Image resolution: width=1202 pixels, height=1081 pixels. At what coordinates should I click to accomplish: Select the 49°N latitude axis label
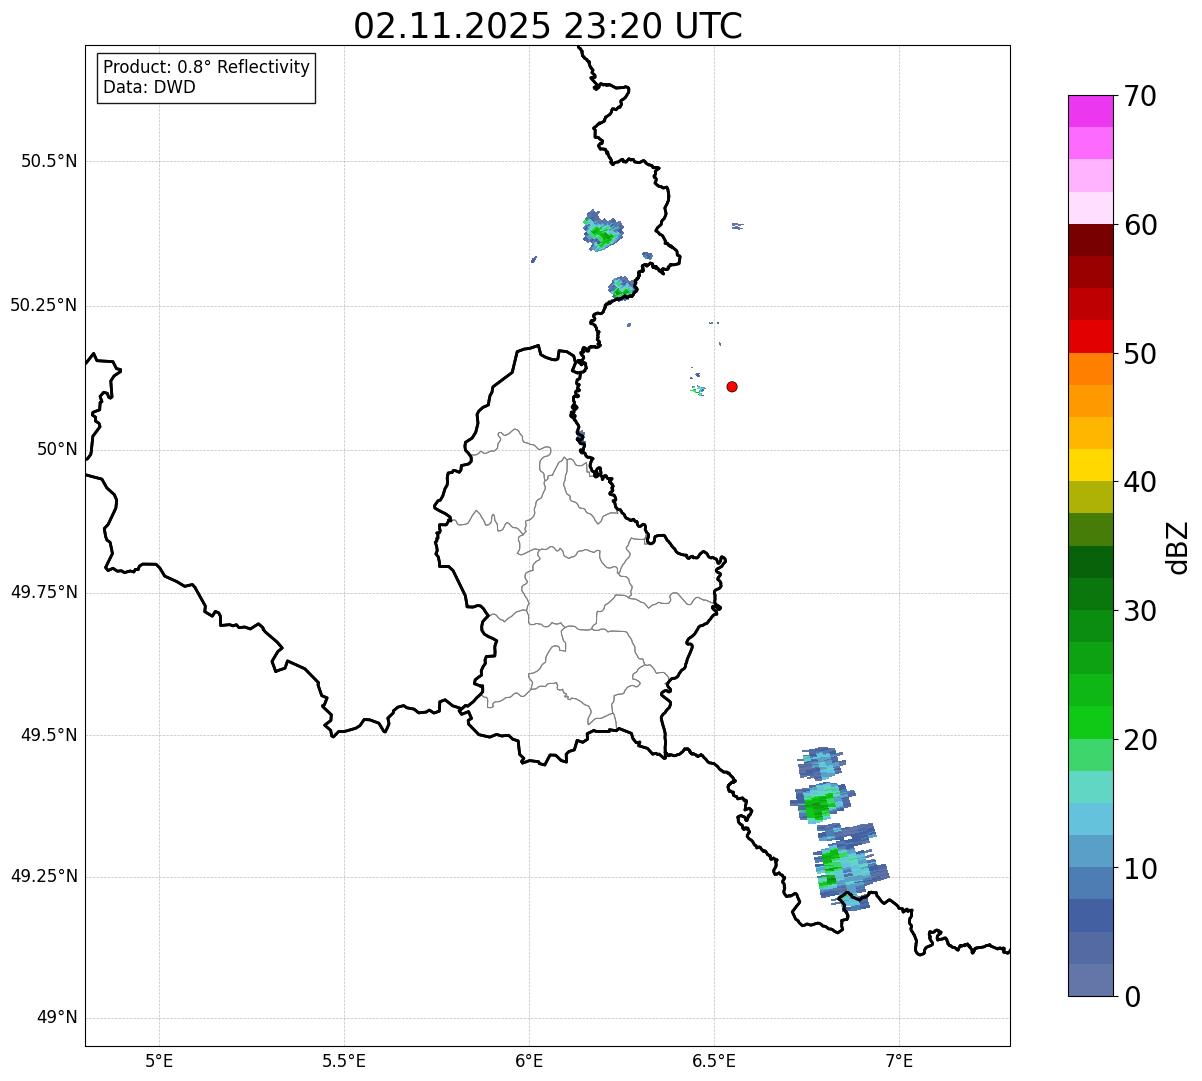[x=57, y=1018]
